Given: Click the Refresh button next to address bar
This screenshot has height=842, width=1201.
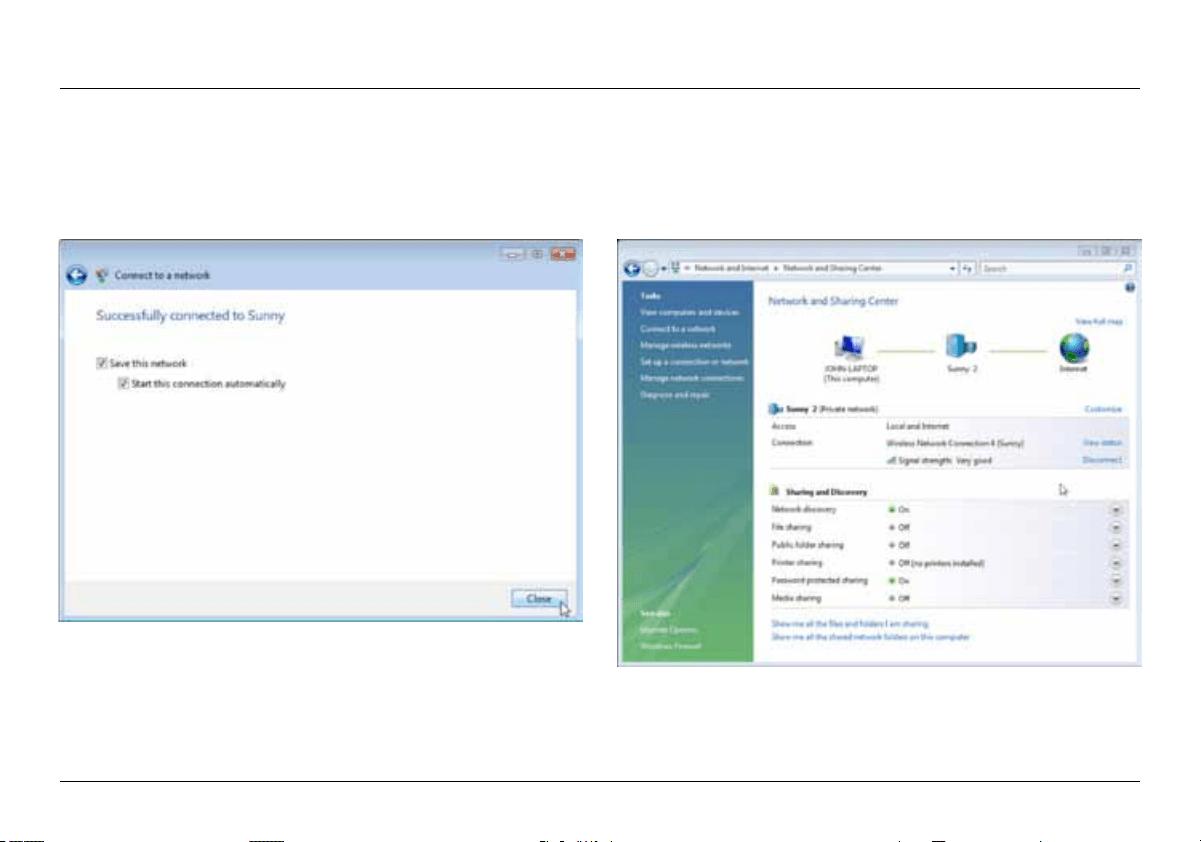Looking at the screenshot, I should click(968, 269).
